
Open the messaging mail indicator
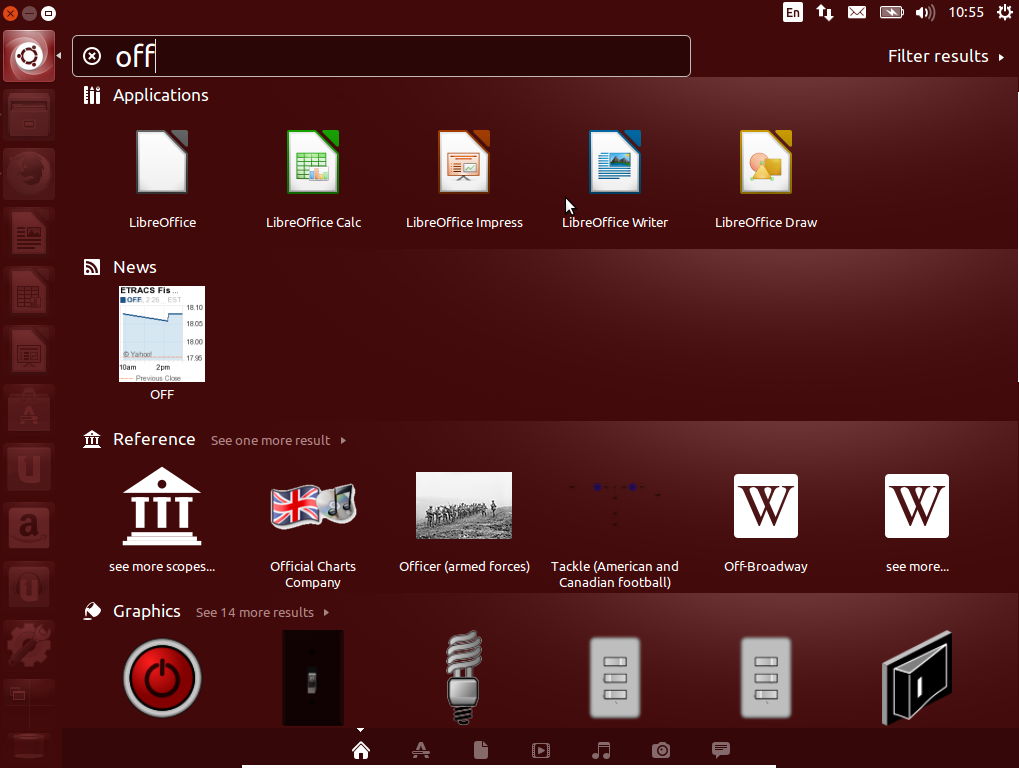coord(857,12)
